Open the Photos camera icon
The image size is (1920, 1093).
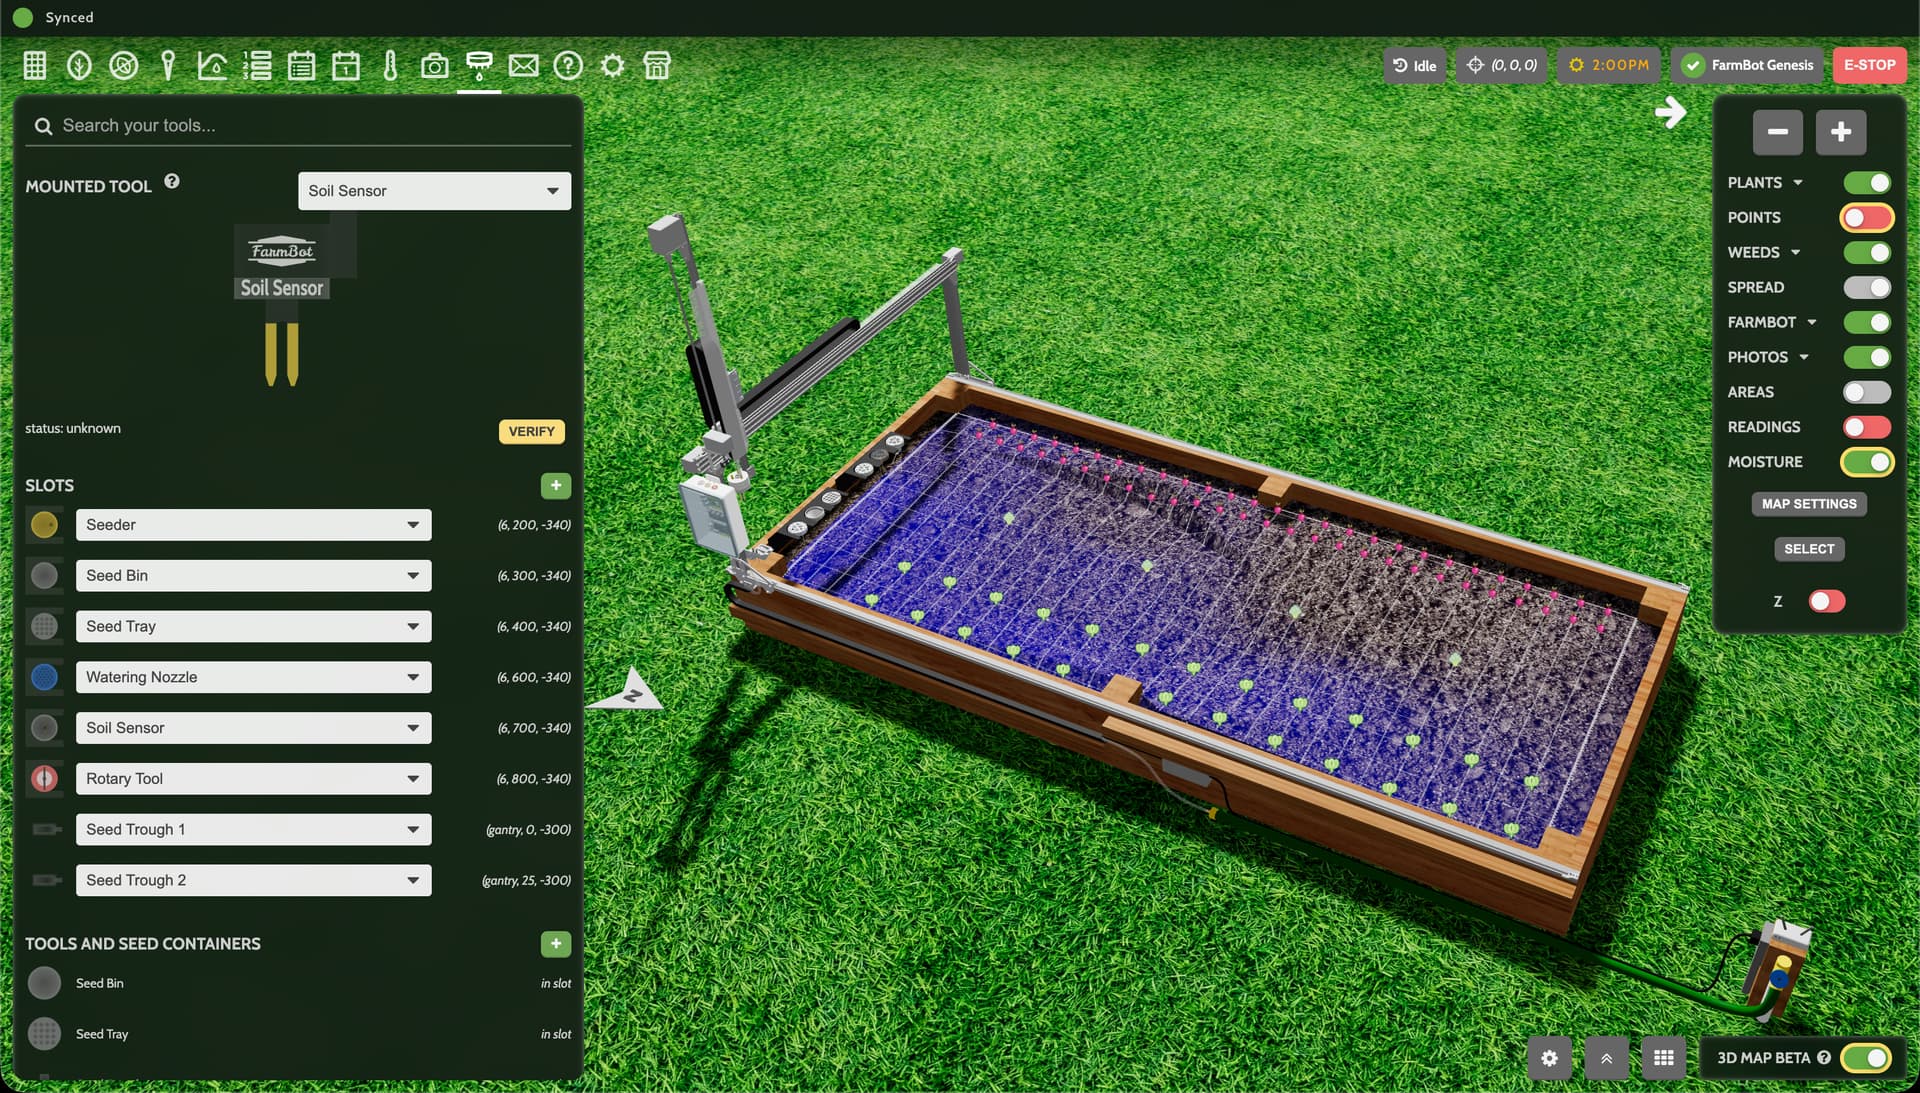coord(434,66)
